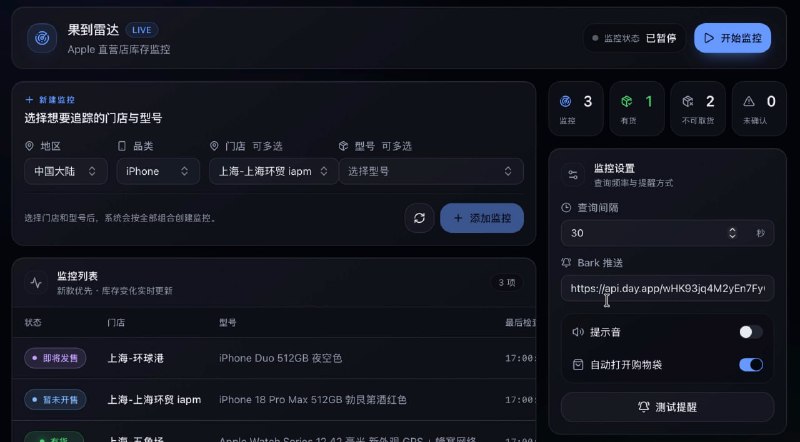Image resolution: width=800 pixels, height=442 pixels.
Task: Click the 查询间隔 stepper arrows
Action: click(732, 233)
